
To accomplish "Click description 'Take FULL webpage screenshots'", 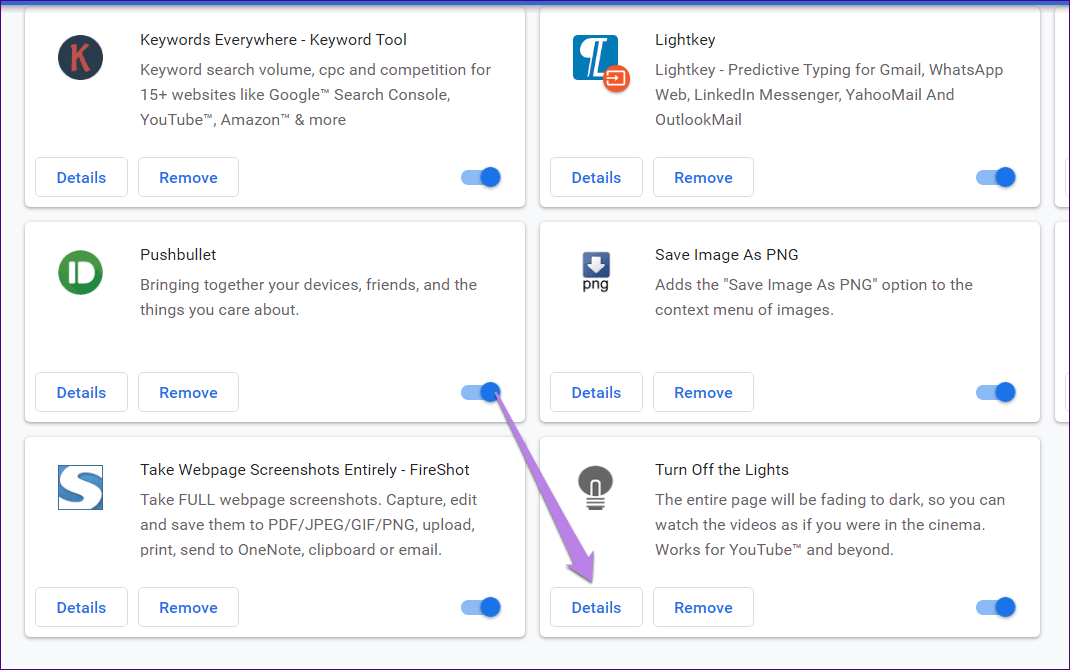I will tap(308, 525).
